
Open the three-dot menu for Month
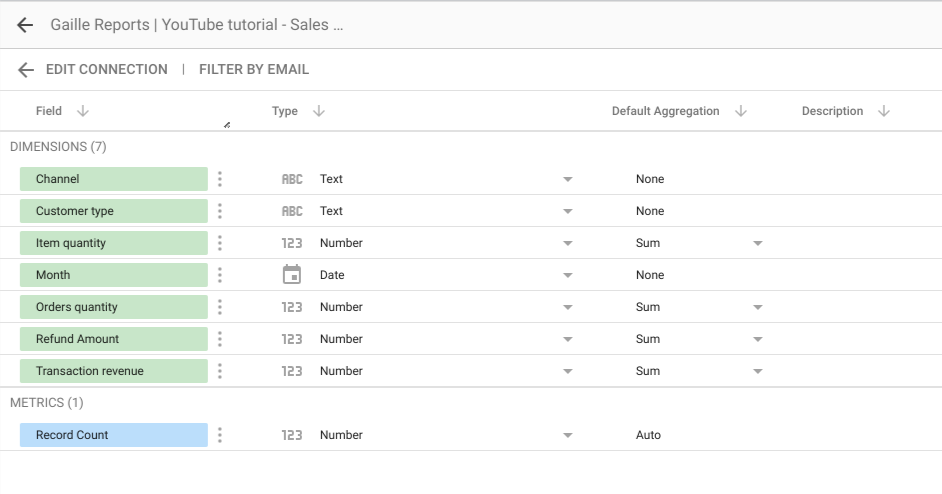pos(220,275)
